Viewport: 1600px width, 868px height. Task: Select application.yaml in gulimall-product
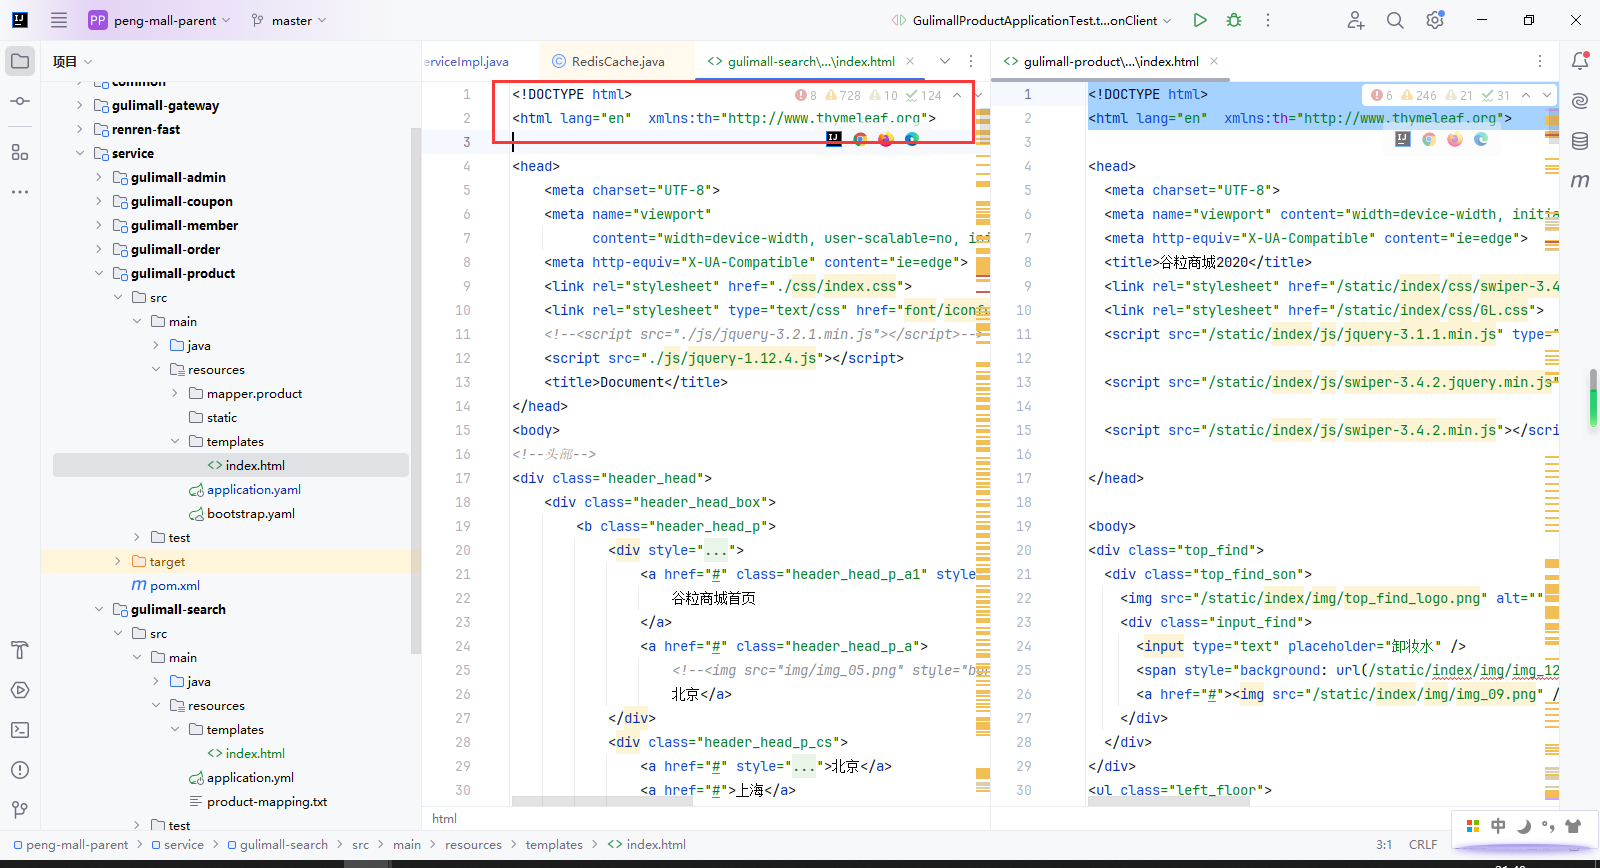[253, 489]
